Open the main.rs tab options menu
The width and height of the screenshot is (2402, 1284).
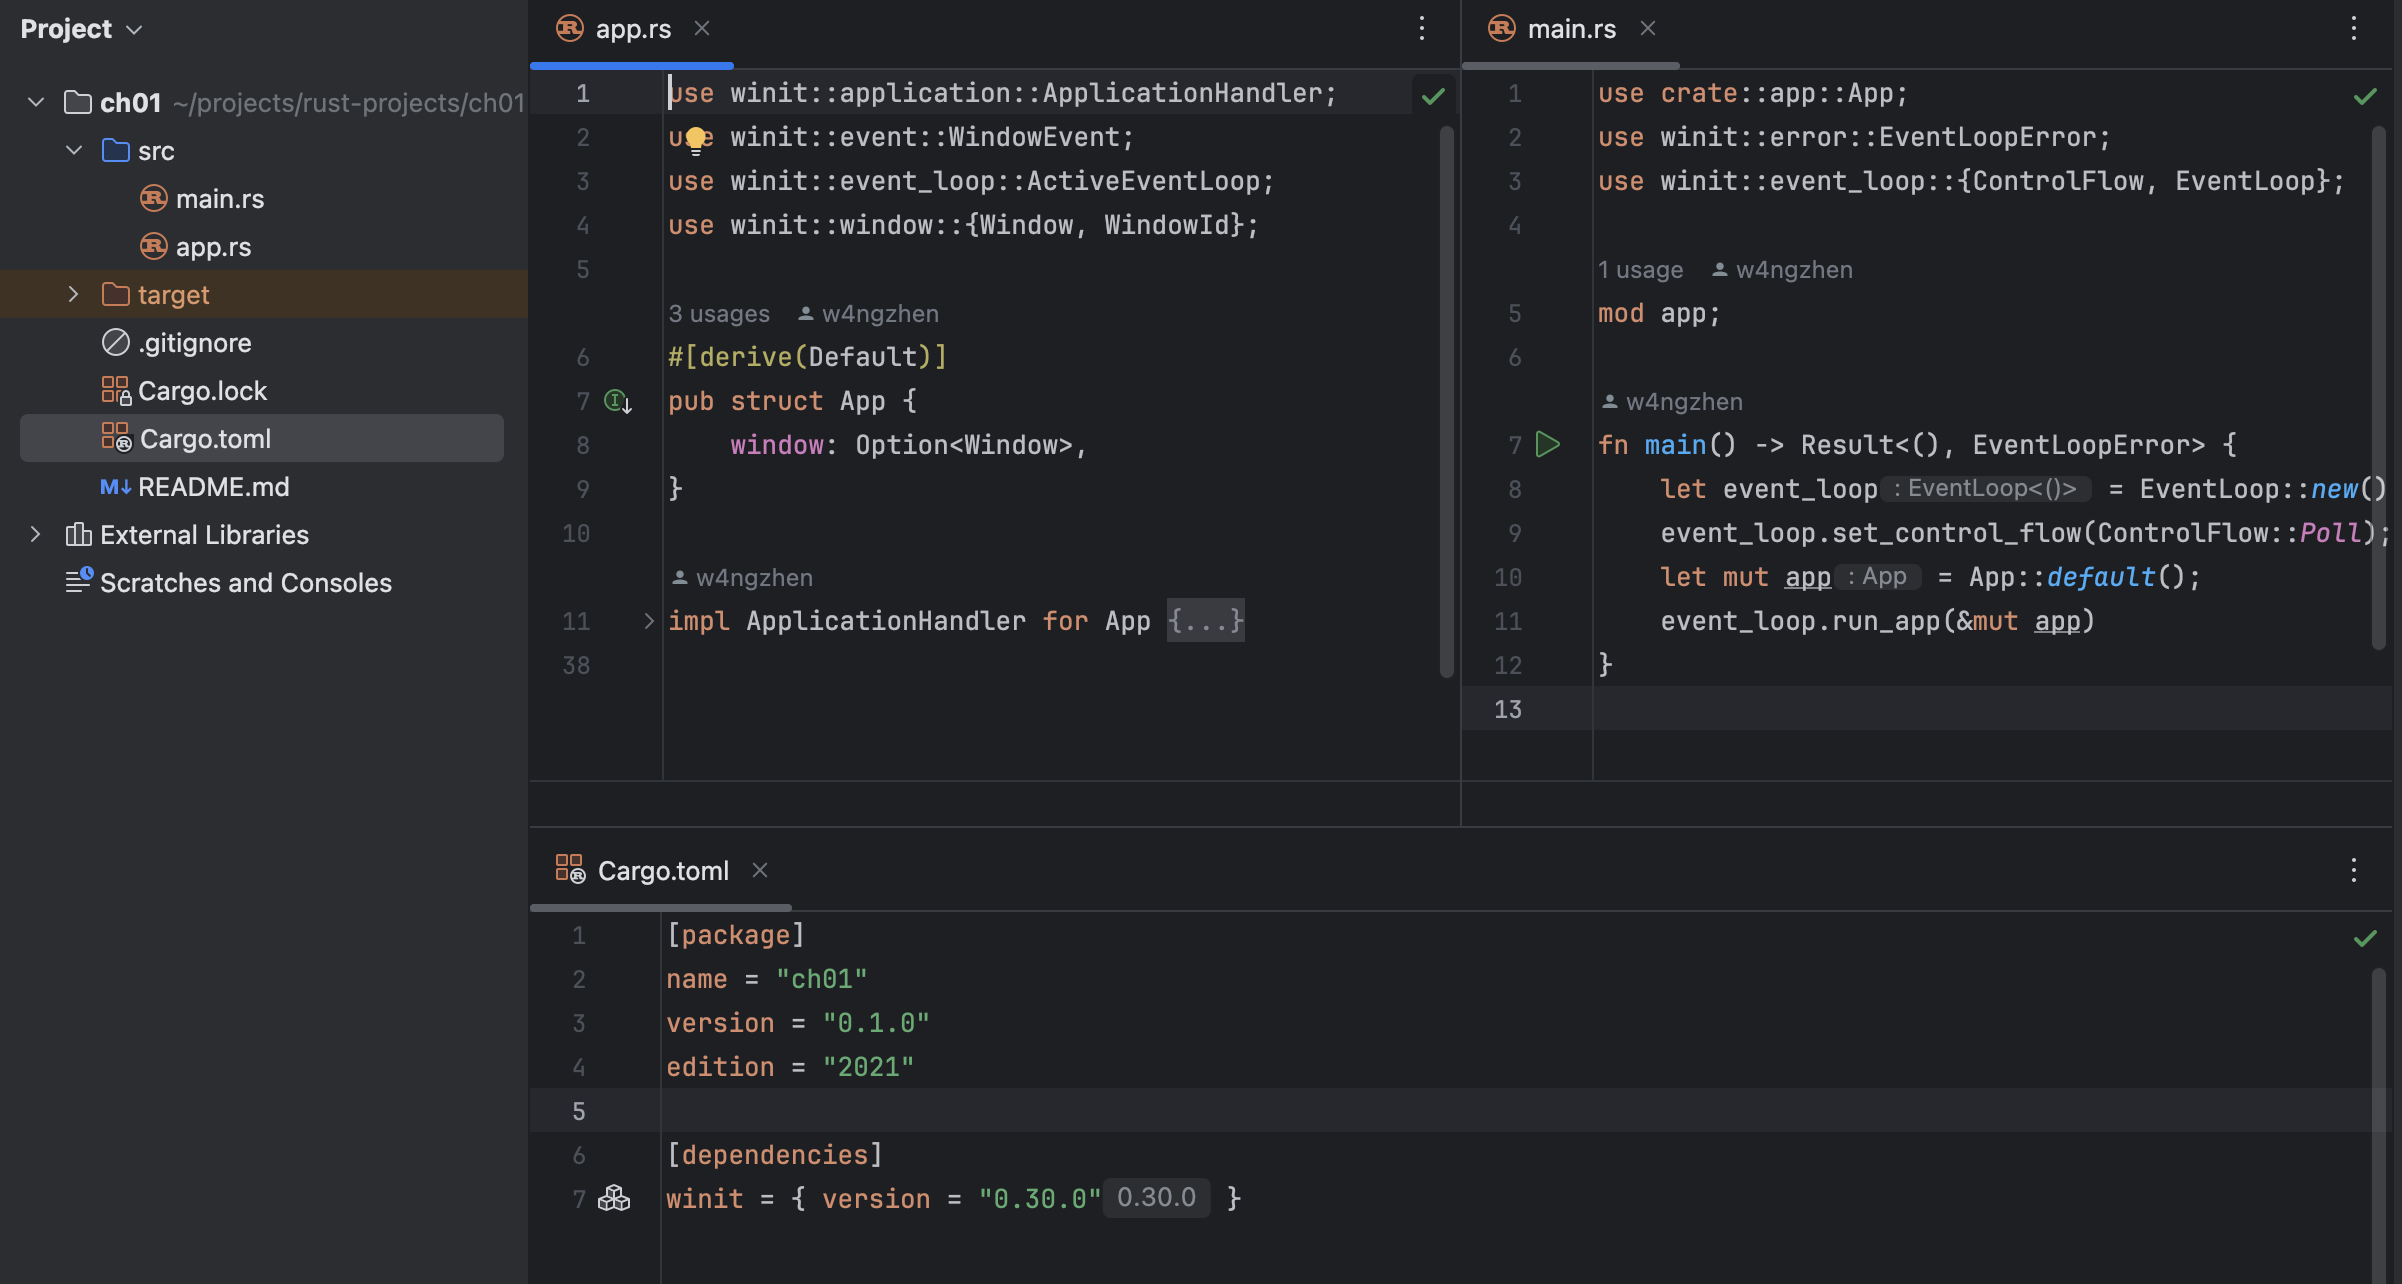pyautogui.click(x=2353, y=29)
